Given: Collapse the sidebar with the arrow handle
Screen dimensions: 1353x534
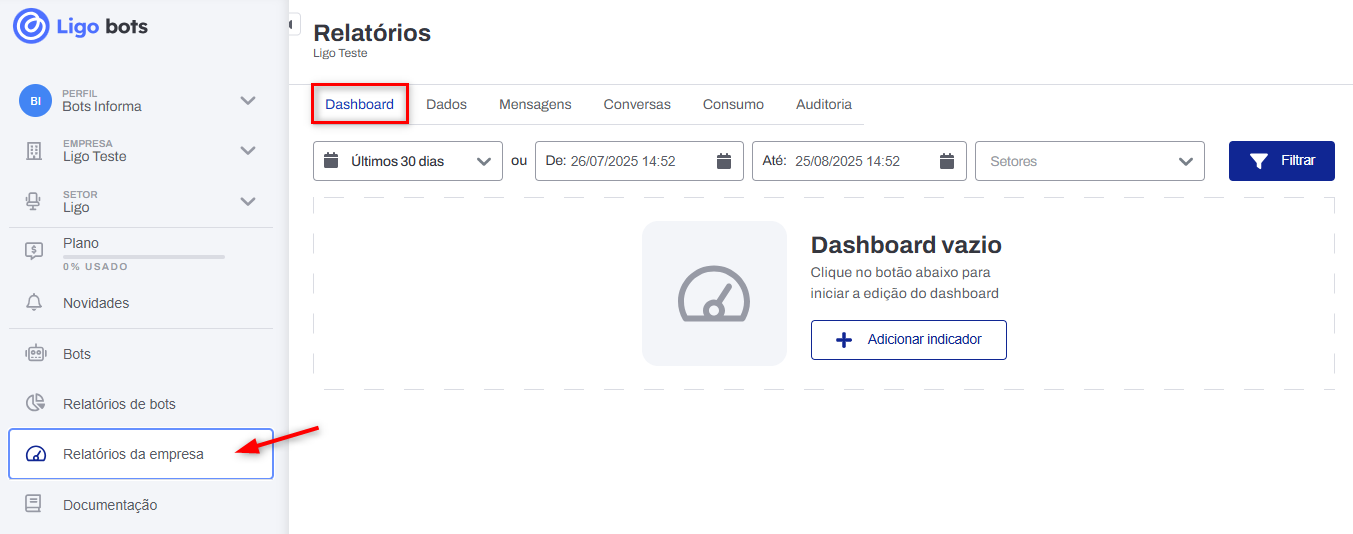Looking at the screenshot, I should tap(293, 24).
